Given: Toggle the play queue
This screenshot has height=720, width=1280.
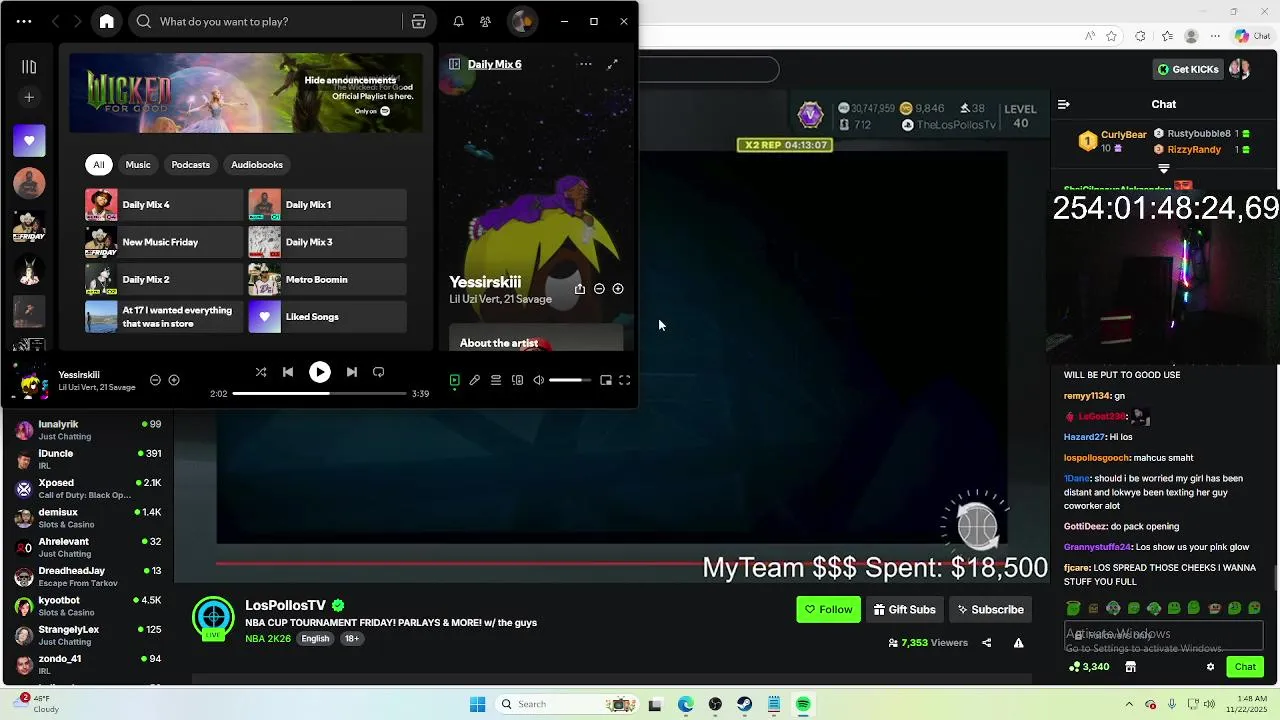Looking at the screenshot, I should coord(496,380).
